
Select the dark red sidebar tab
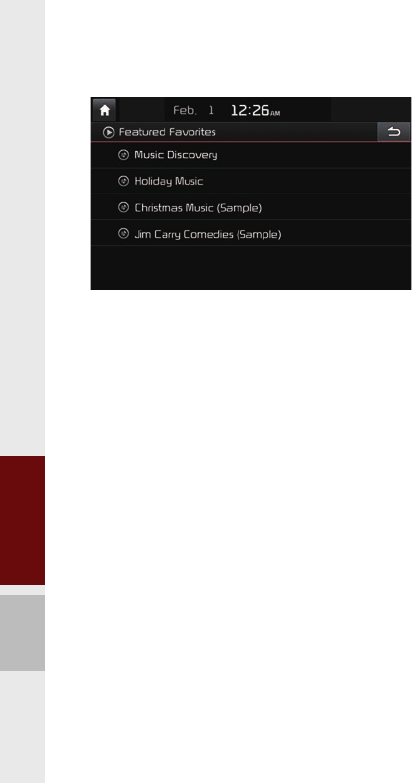pos(22,520)
